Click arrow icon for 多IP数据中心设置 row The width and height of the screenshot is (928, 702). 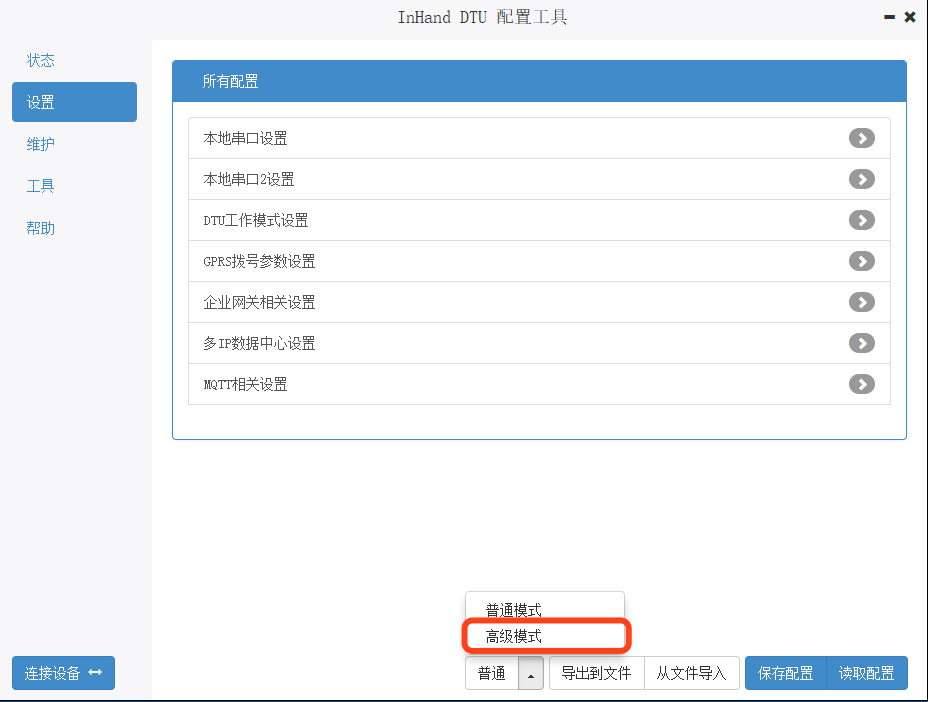(861, 343)
